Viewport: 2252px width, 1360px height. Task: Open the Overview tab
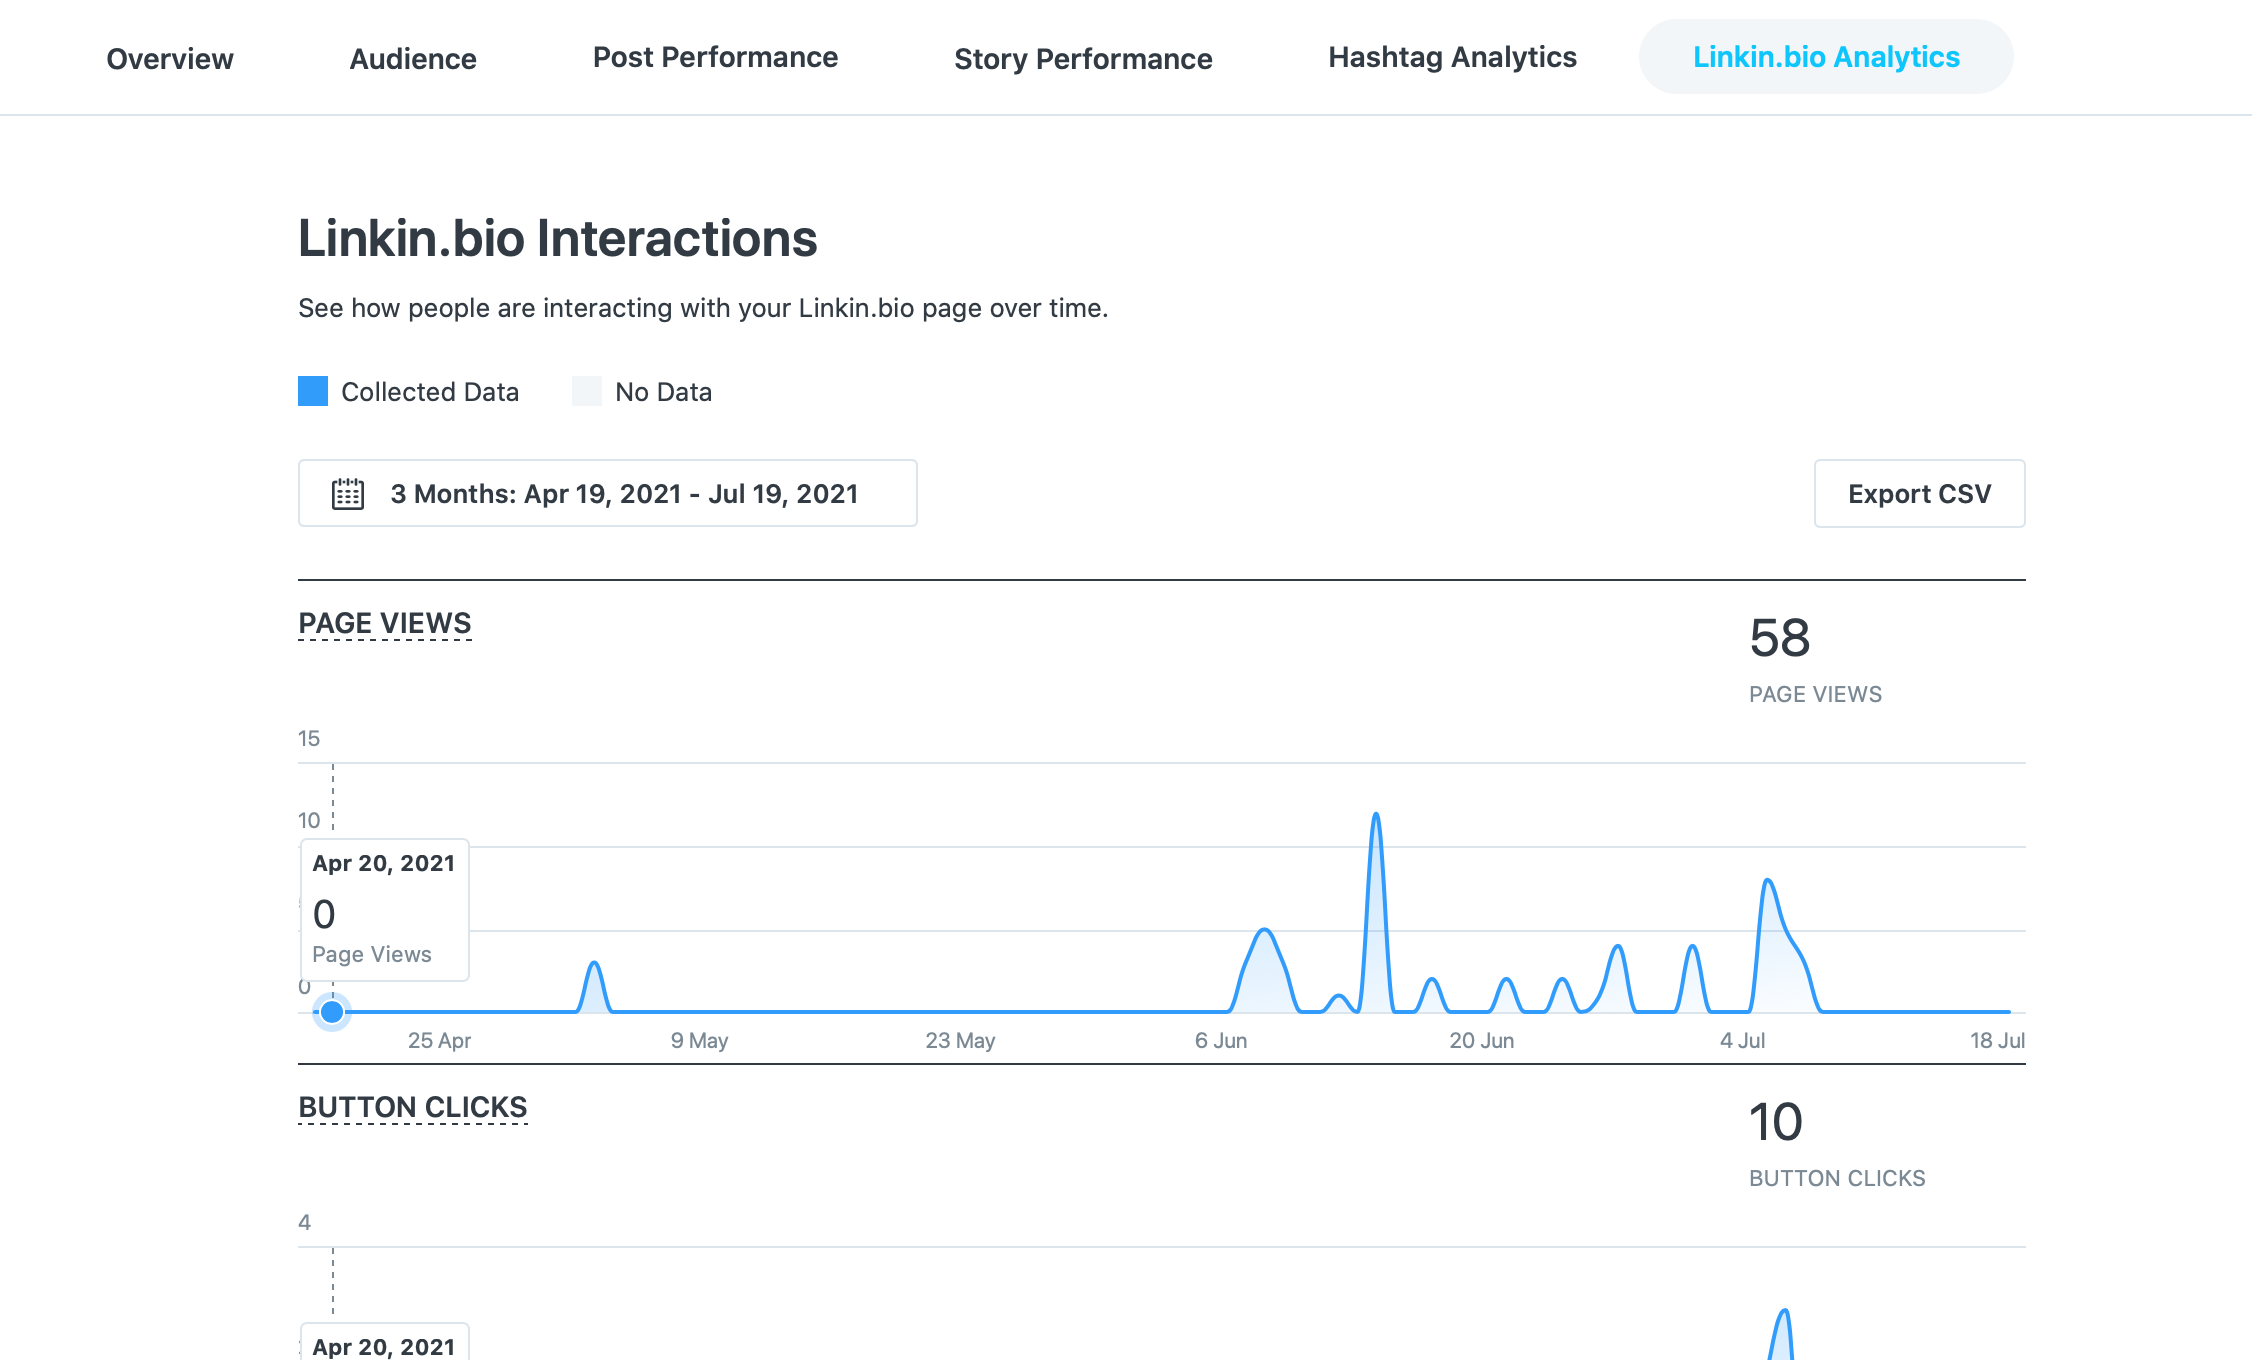tap(170, 58)
